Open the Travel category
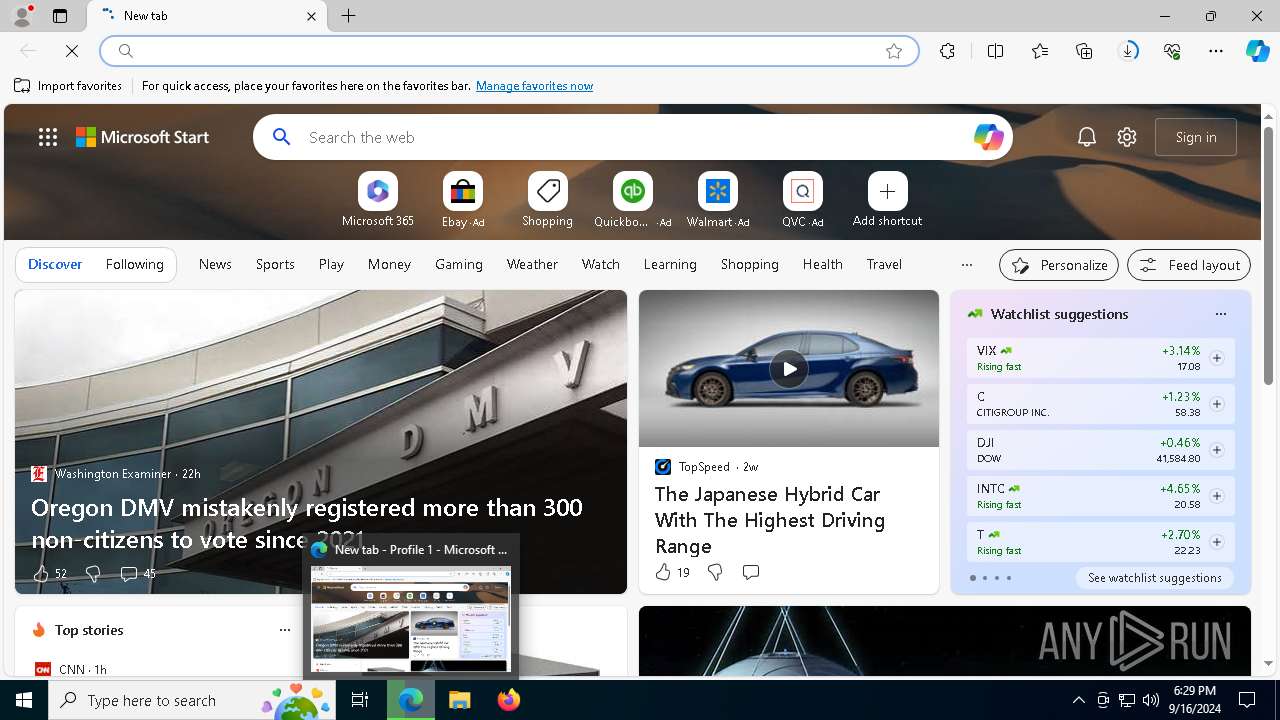 [884, 264]
